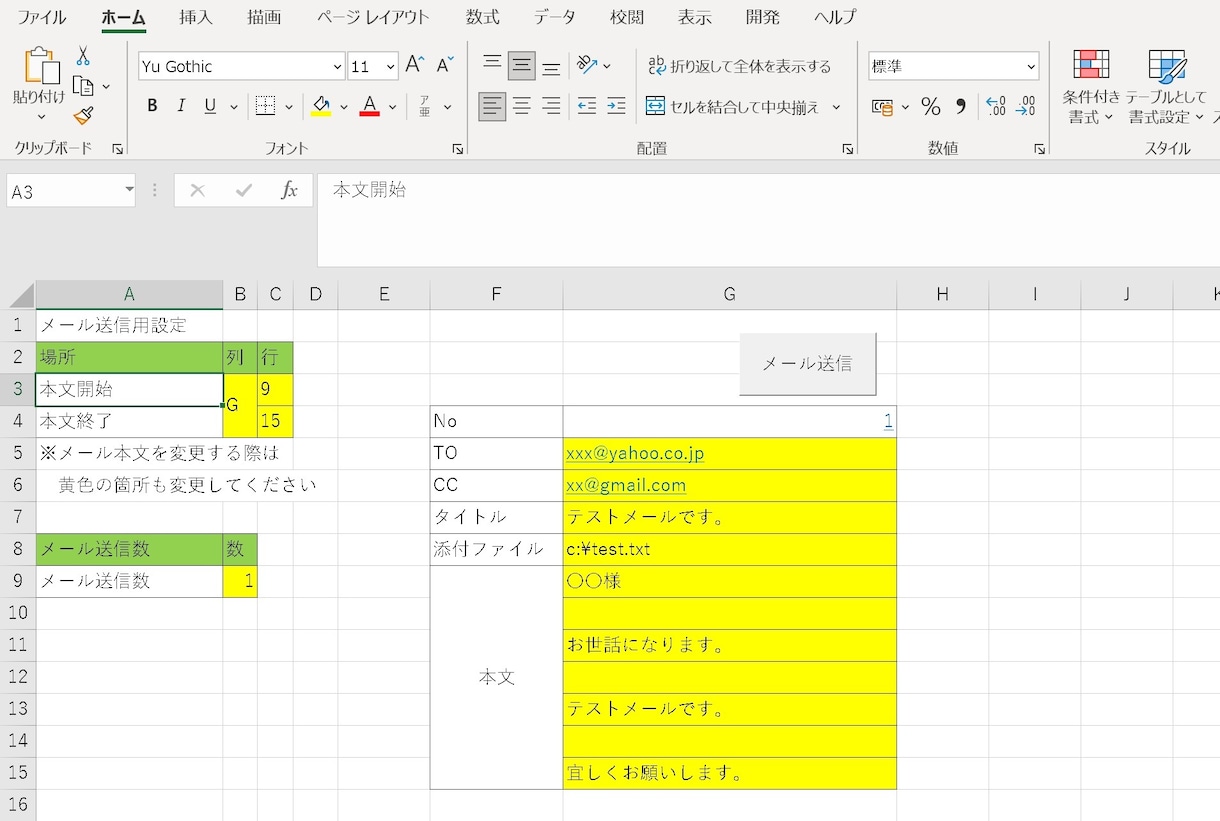Viewport: 1220px width, 821px height.
Task: Click the formula bar input field
Action: click(x=768, y=220)
